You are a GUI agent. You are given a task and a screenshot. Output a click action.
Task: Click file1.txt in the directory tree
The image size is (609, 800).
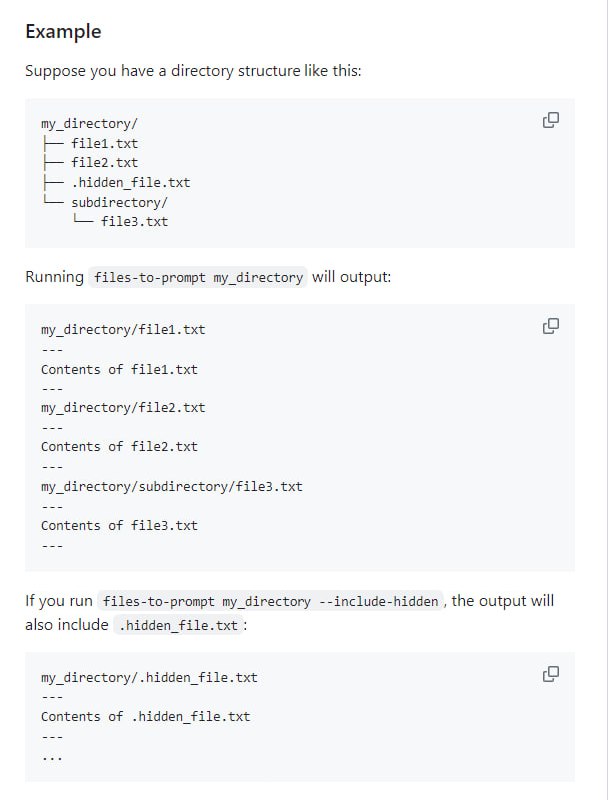[105, 143]
